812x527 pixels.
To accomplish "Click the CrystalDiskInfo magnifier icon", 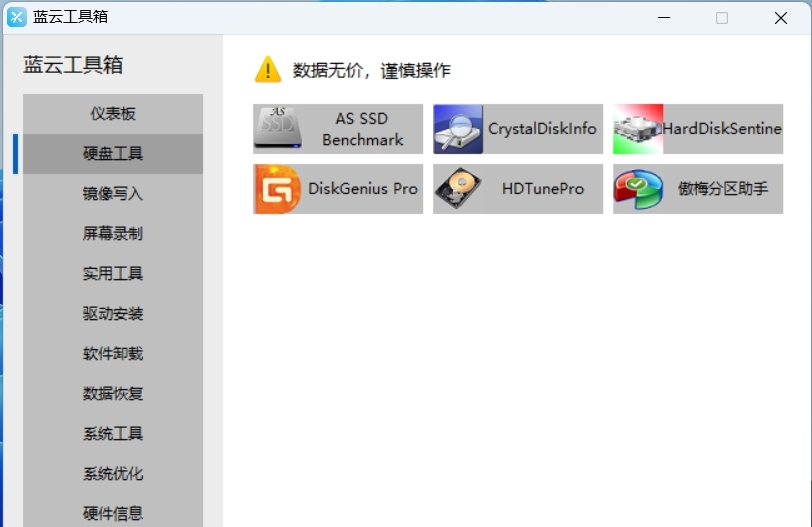I will tap(458, 129).
